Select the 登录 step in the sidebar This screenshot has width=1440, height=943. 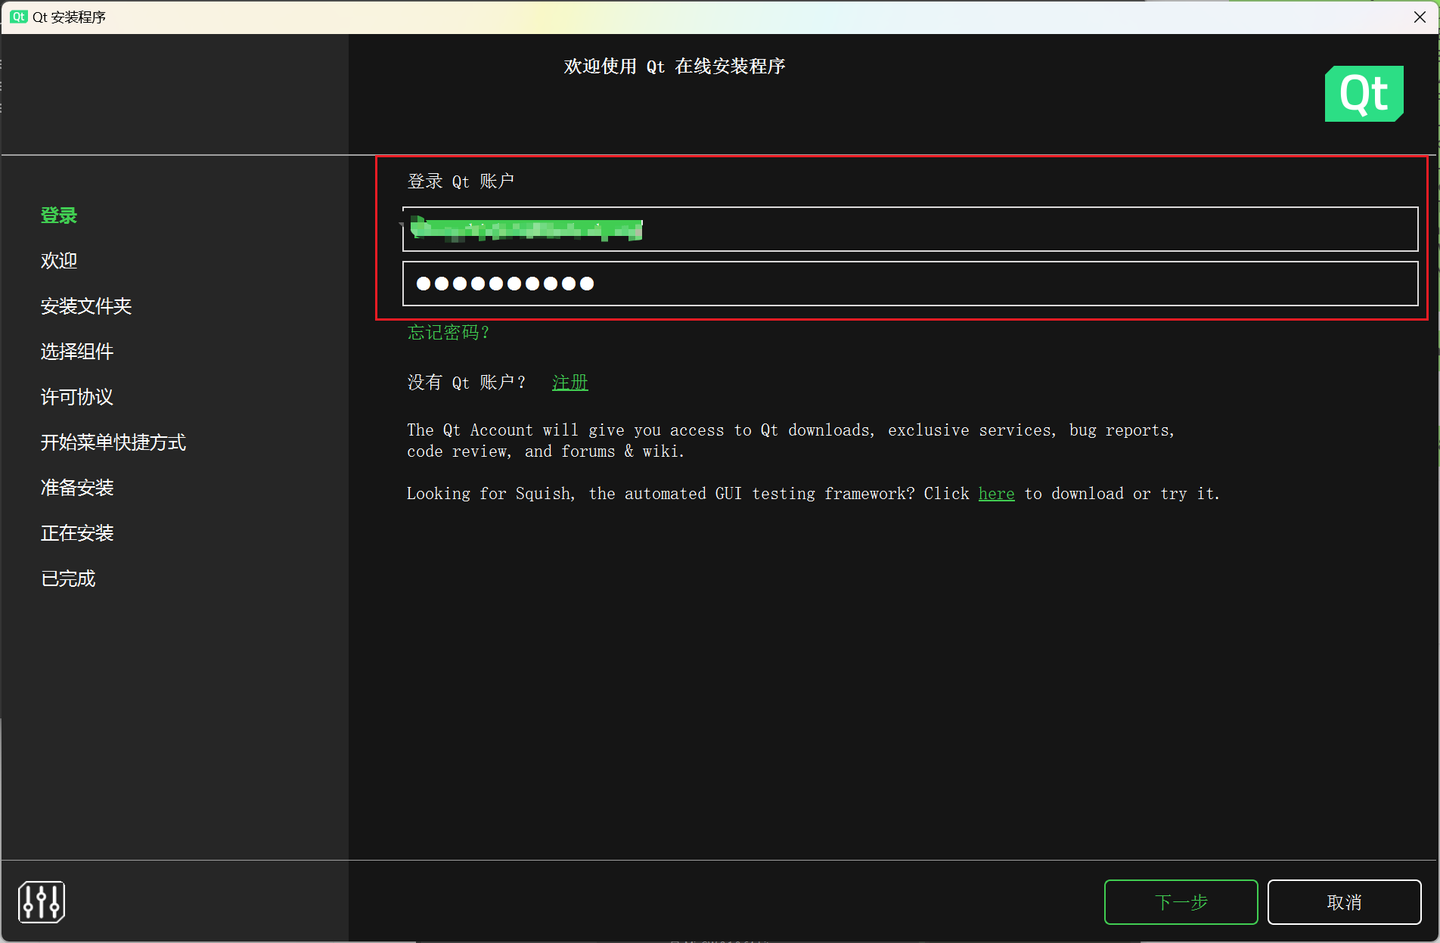point(59,214)
